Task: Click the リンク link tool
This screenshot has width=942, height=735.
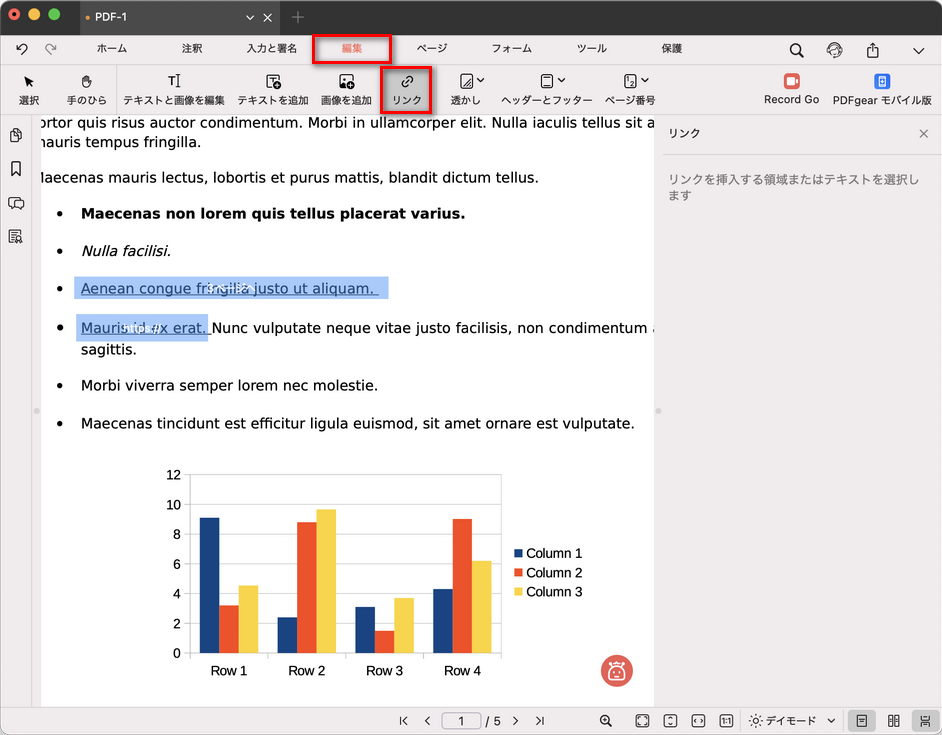Action: click(x=406, y=88)
